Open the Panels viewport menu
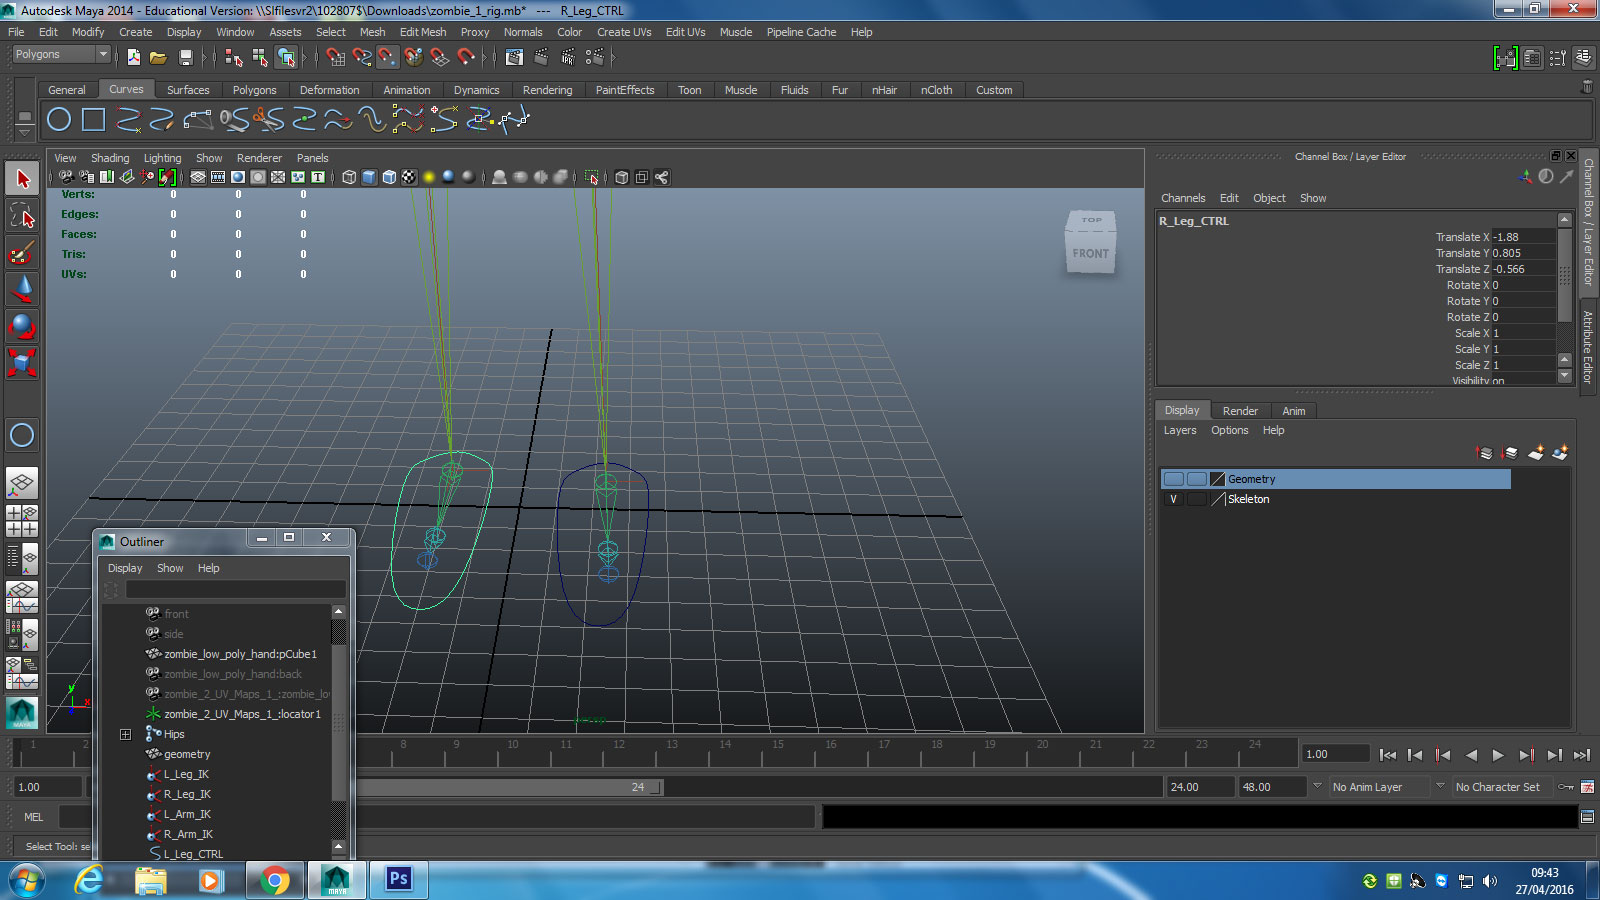Image resolution: width=1600 pixels, height=900 pixels. click(312, 158)
